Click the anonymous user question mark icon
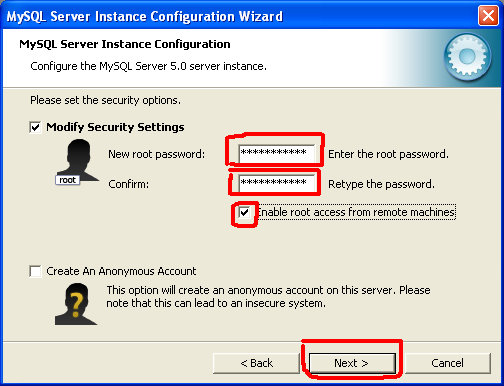 pyautogui.click(x=76, y=304)
